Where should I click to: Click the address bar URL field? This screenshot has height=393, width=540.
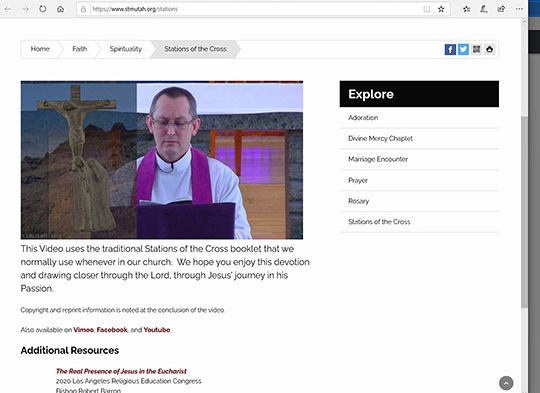(255, 9)
